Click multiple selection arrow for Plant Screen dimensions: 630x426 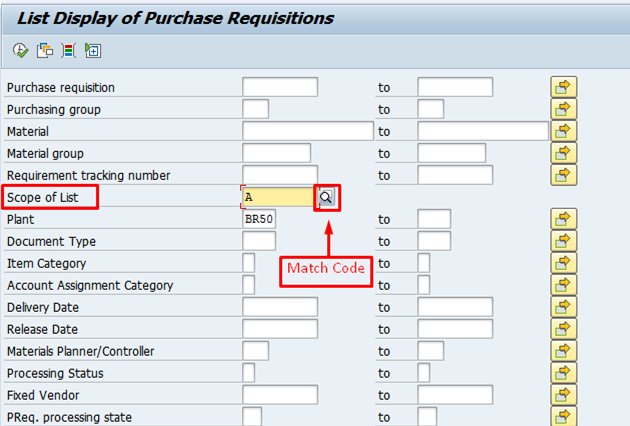[564, 219]
